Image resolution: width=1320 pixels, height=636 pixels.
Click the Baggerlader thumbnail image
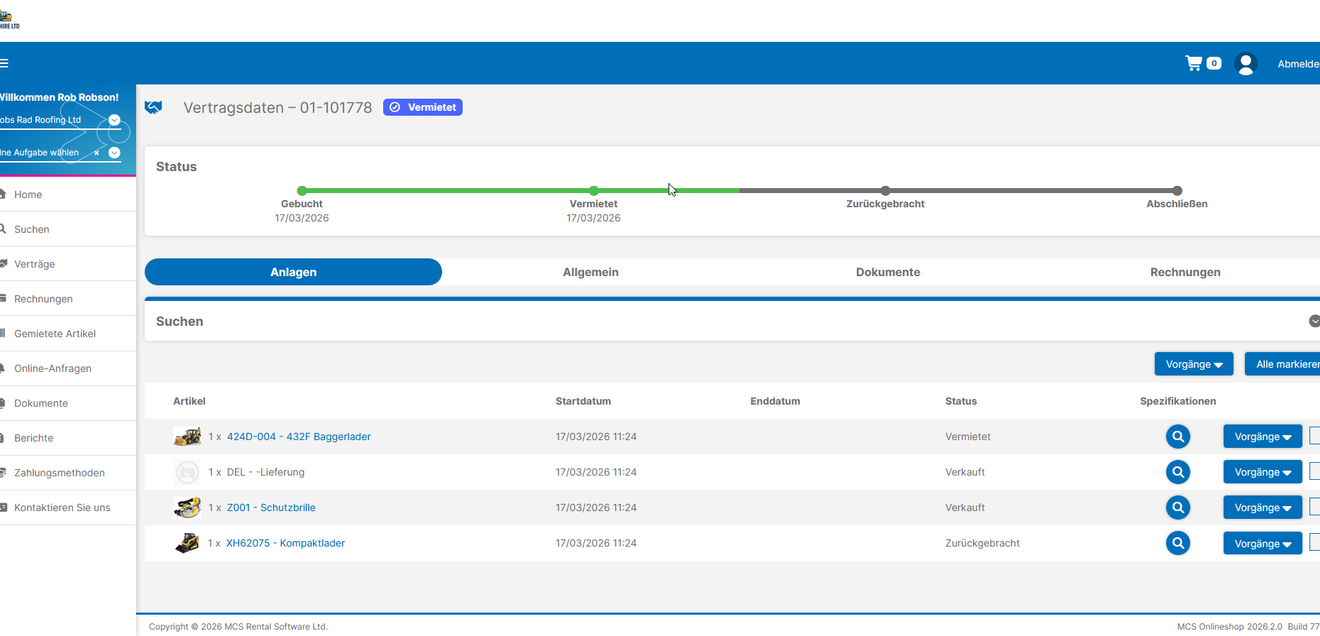[x=187, y=436]
